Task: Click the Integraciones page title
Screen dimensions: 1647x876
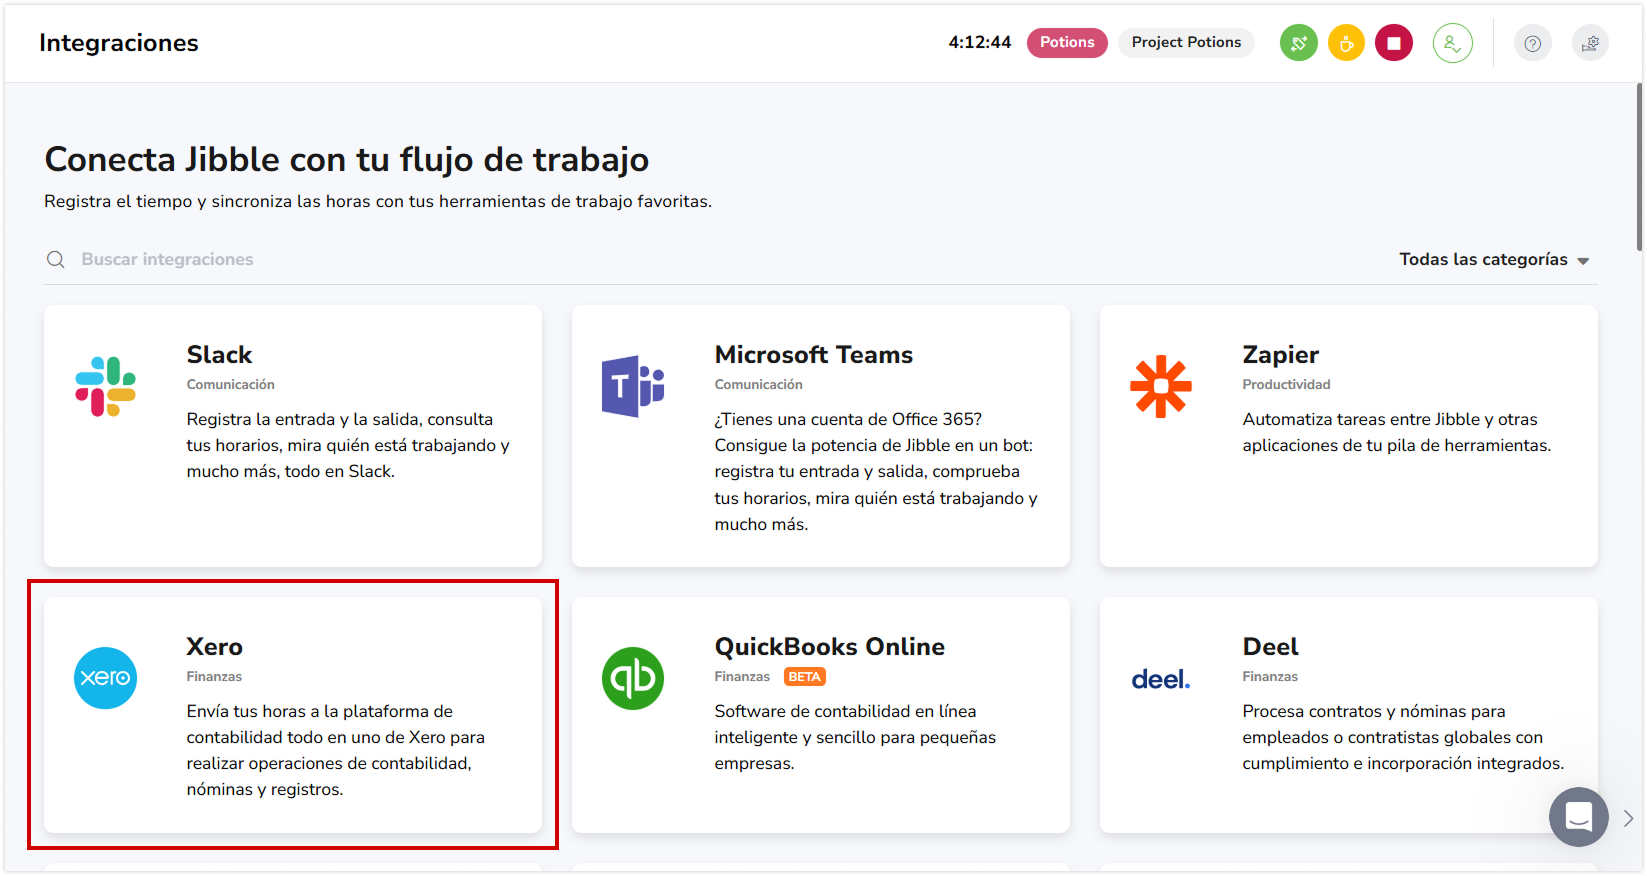Action: [x=119, y=43]
